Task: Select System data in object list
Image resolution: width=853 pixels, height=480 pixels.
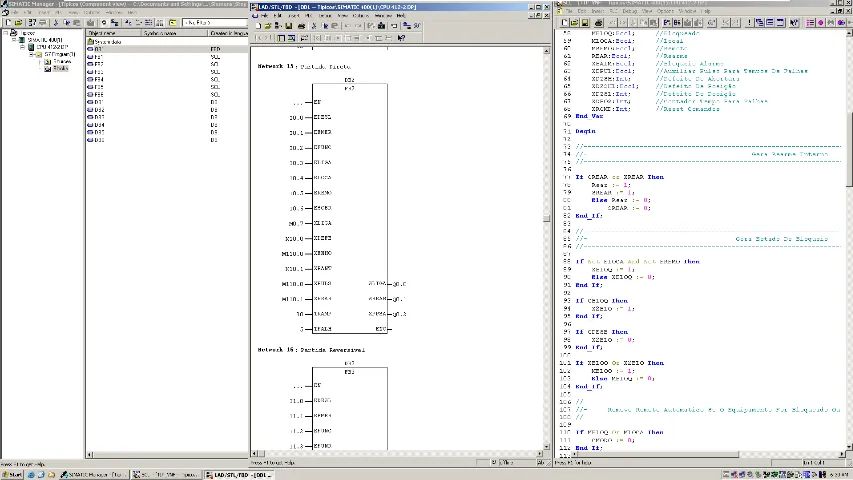Action: point(108,41)
